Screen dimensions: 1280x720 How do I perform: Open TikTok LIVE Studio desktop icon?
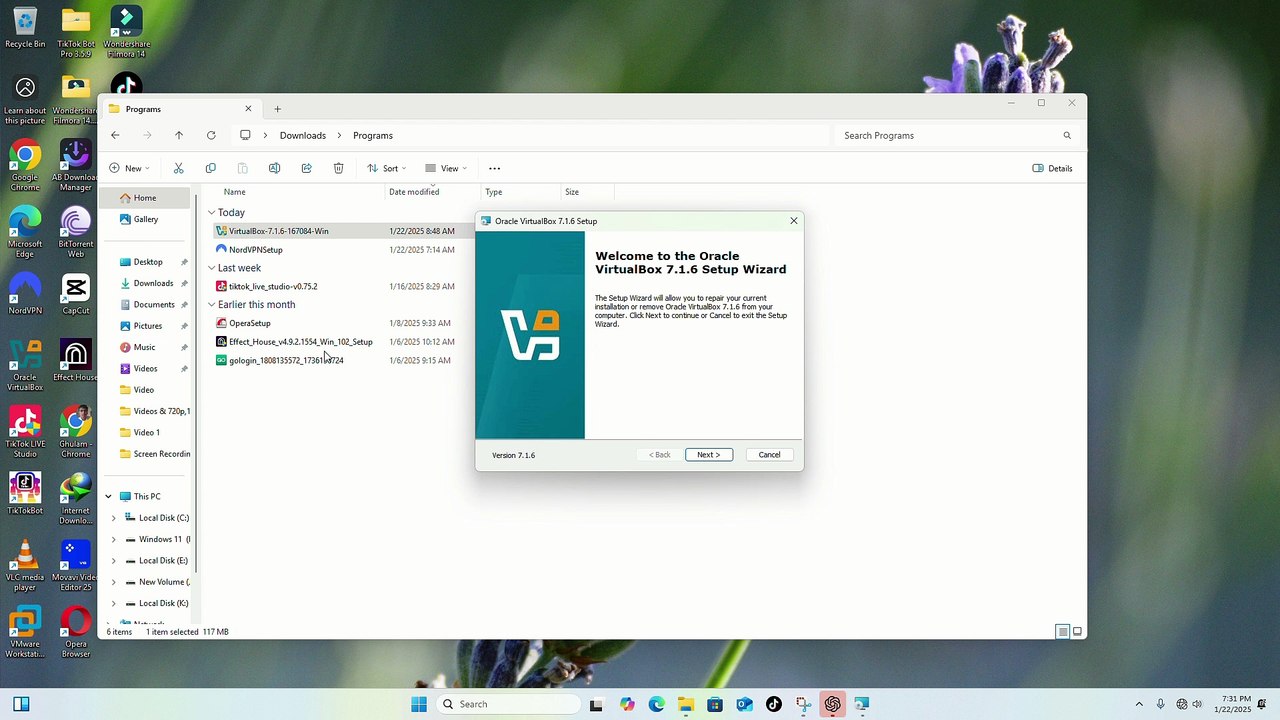click(25, 433)
